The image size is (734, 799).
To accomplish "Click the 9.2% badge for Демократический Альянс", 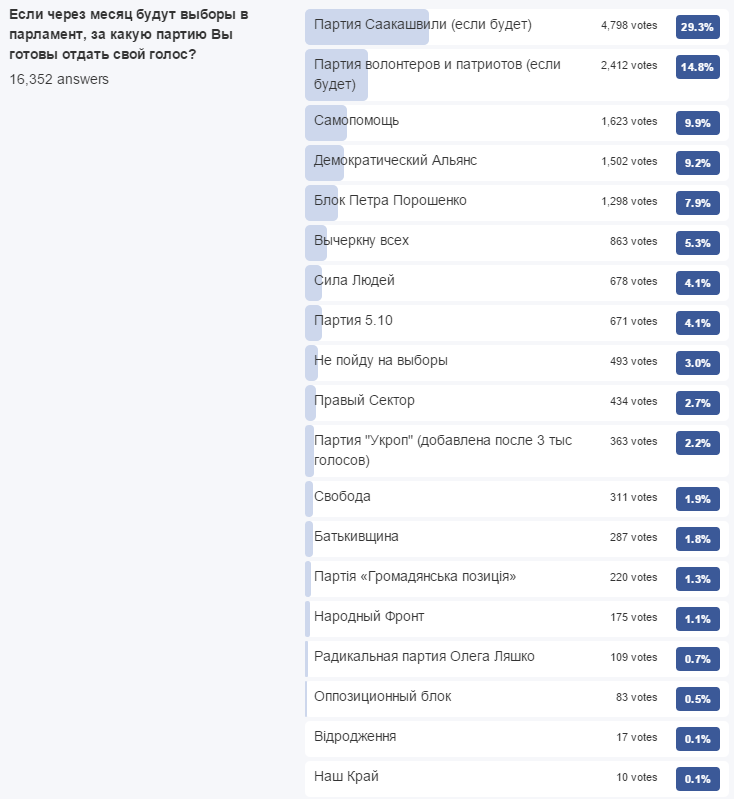I will click(697, 163).
